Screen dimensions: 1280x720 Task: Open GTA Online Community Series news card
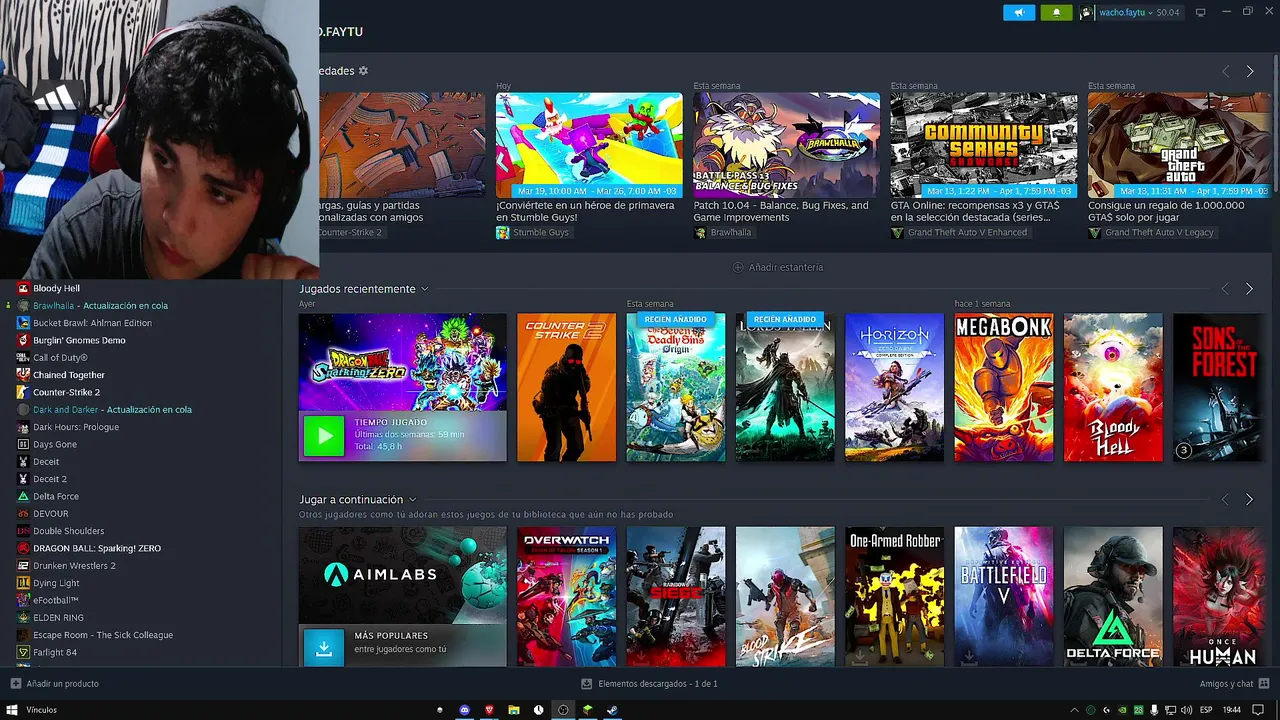click(984, 145)
